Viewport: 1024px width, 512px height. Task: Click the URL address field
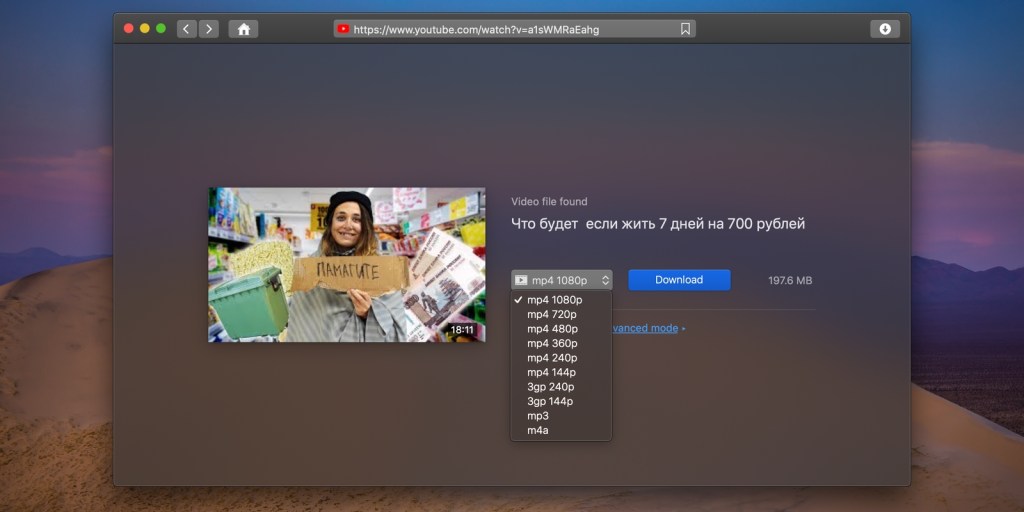coord(510,29)
